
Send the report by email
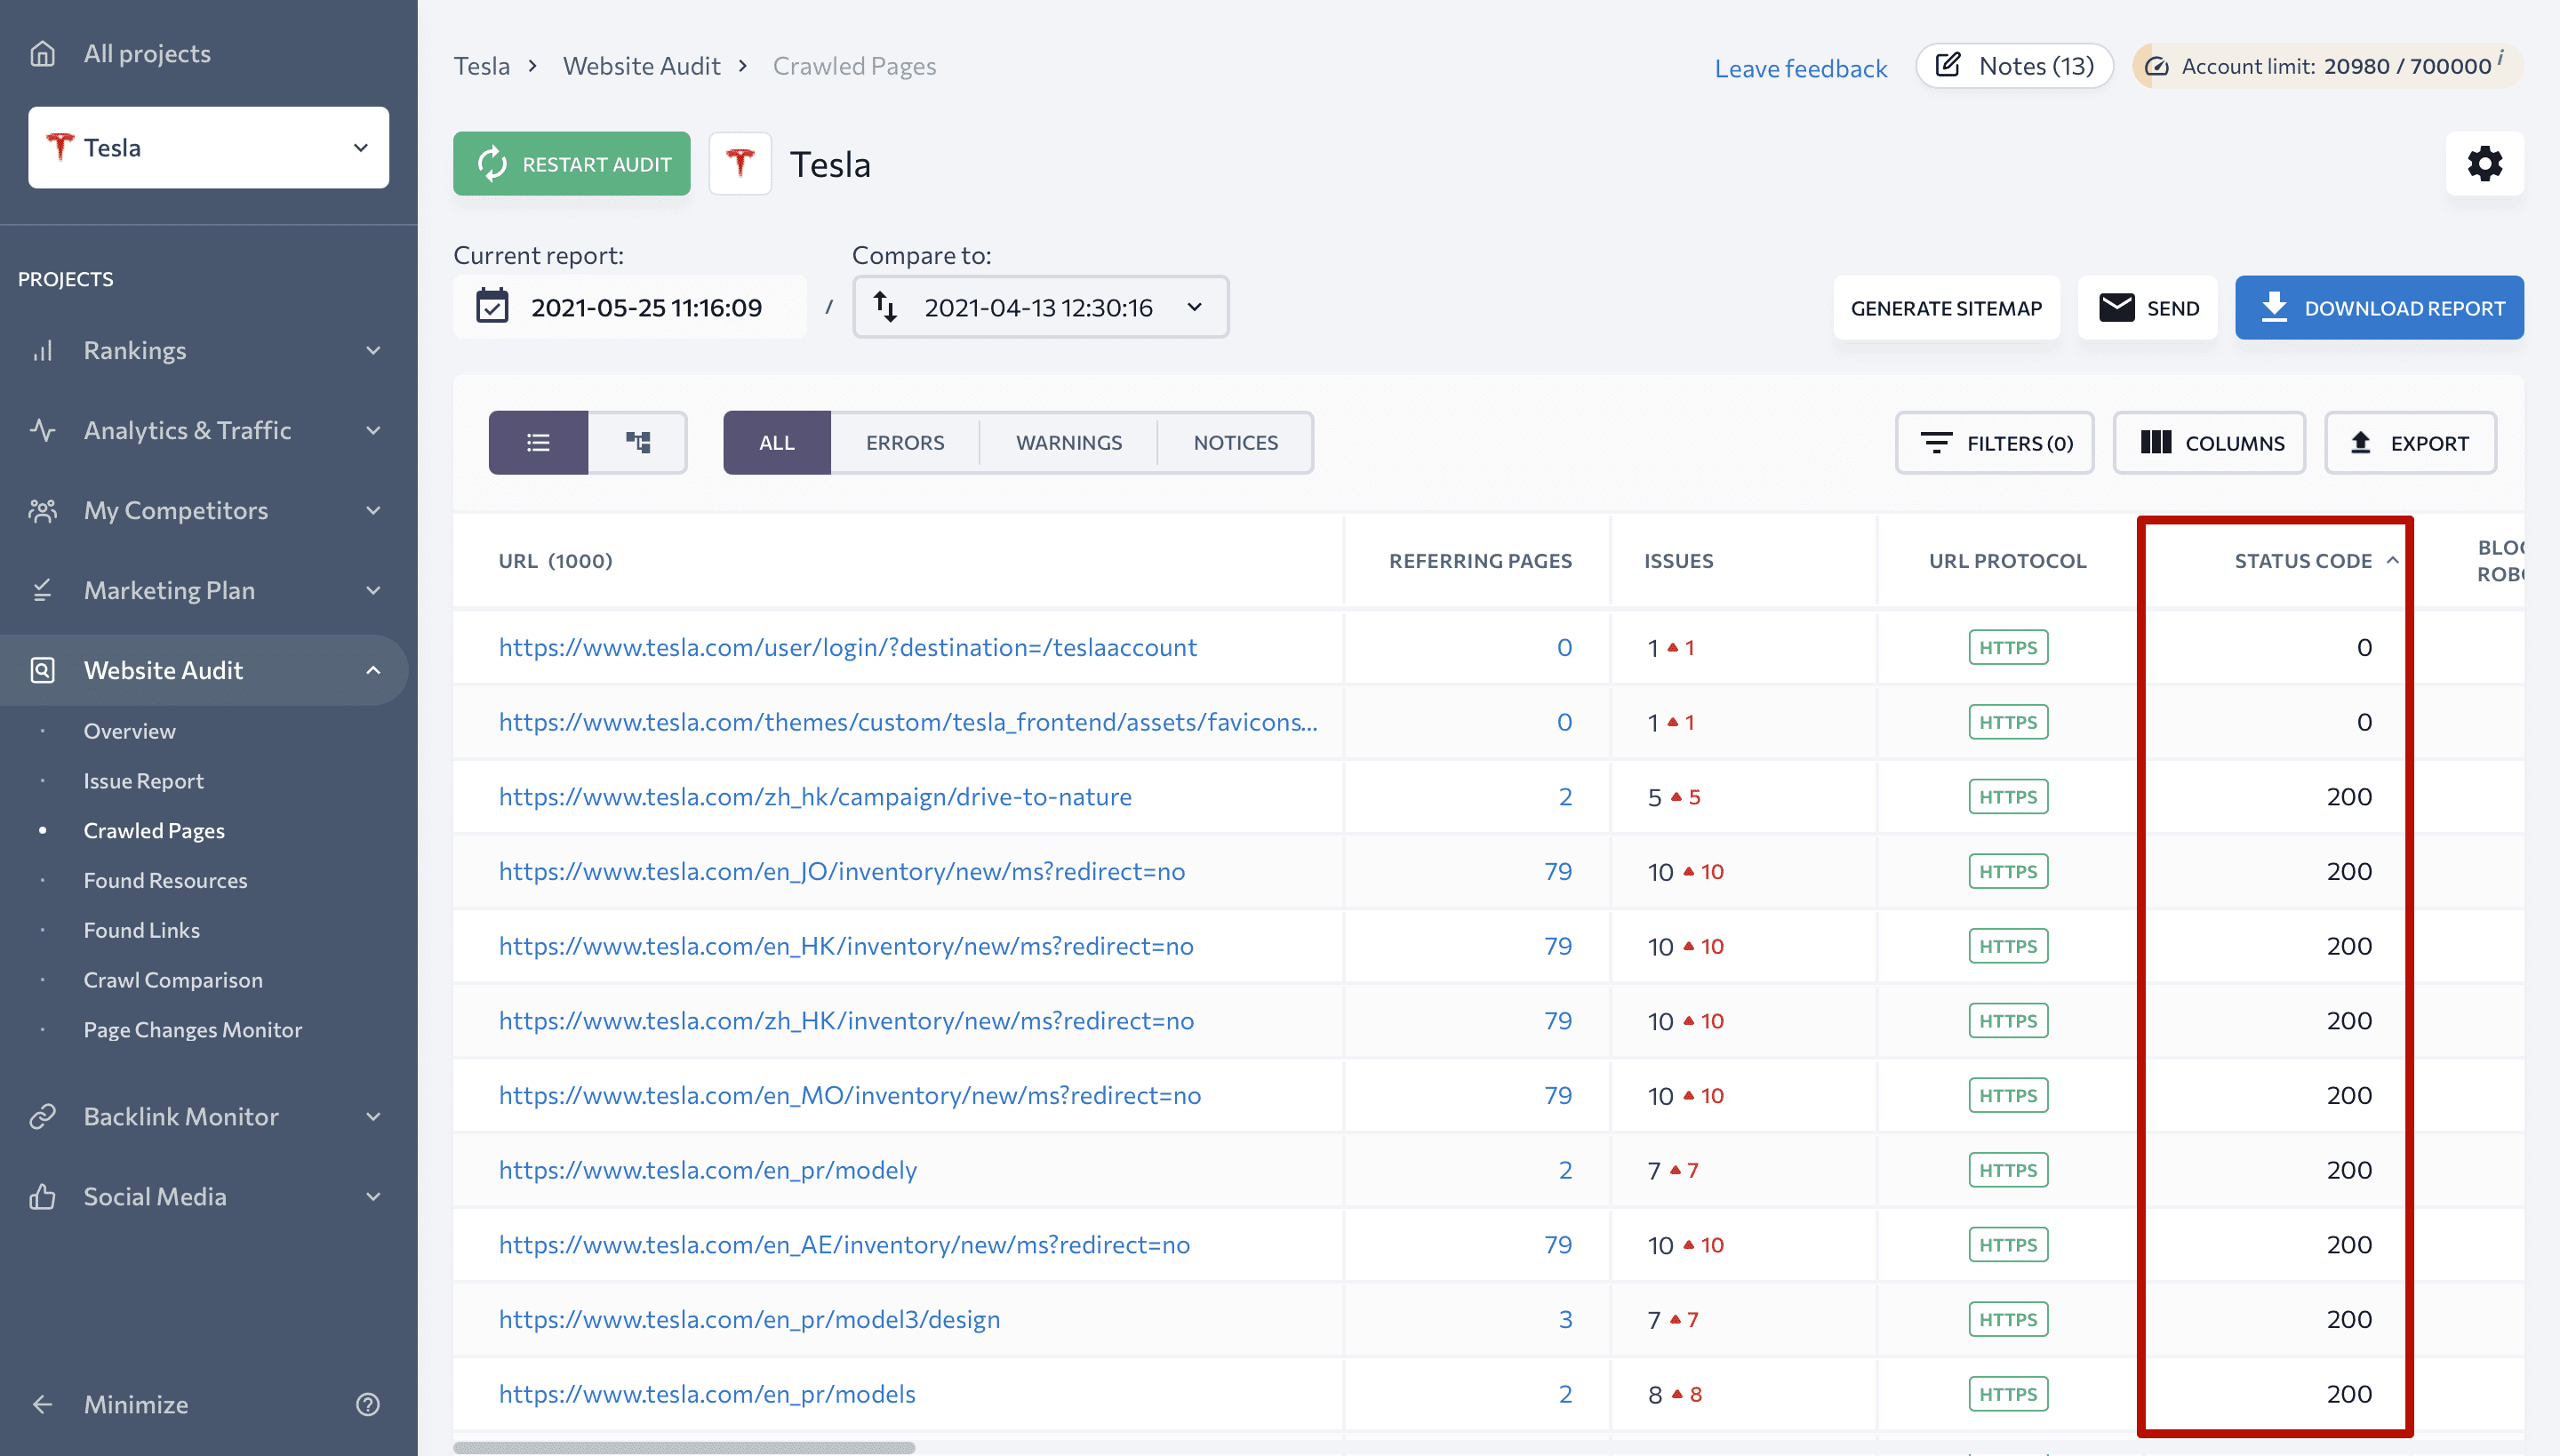click(2148, 308)
